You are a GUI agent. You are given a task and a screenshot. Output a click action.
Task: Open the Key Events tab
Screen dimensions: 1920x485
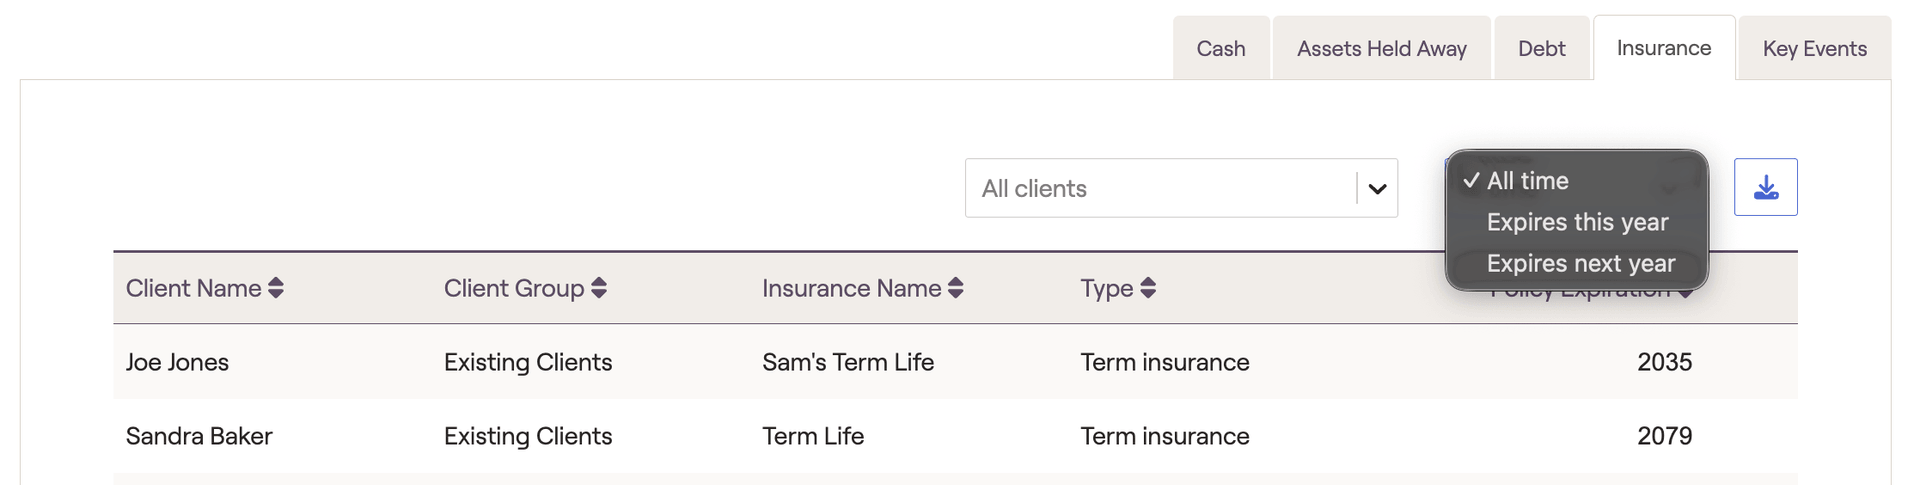point(1814,48)
